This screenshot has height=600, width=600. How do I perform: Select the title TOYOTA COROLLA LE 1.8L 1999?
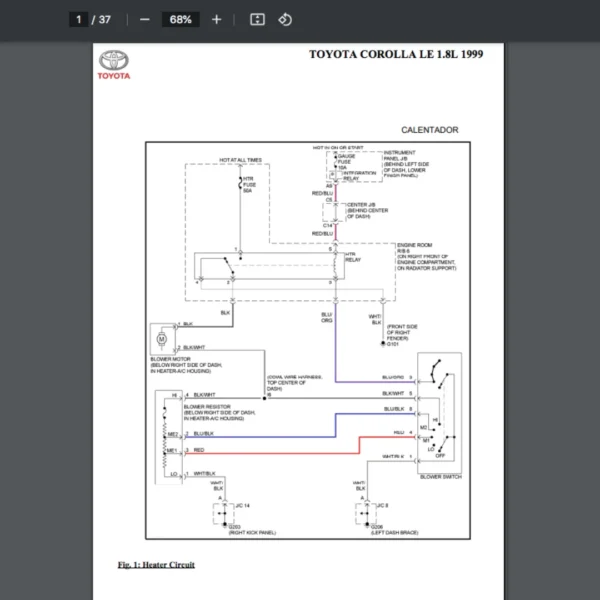(396, 54)
